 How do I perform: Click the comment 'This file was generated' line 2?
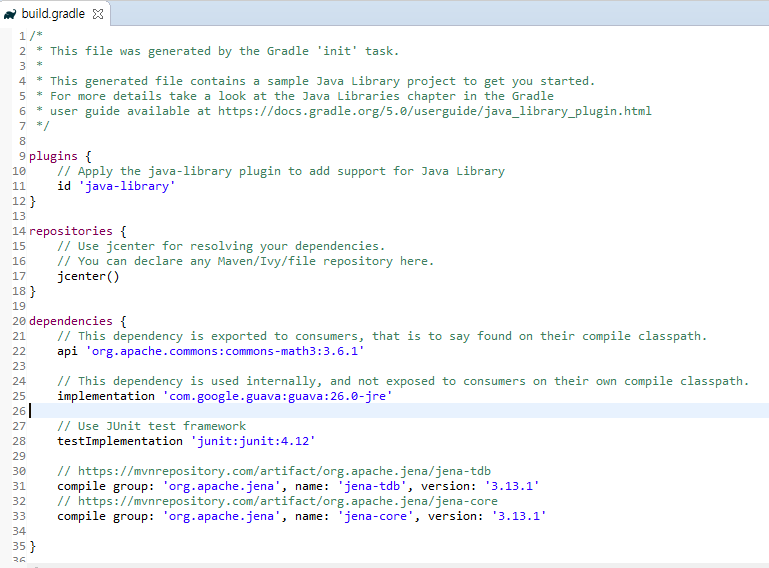[x=218, y=51]
